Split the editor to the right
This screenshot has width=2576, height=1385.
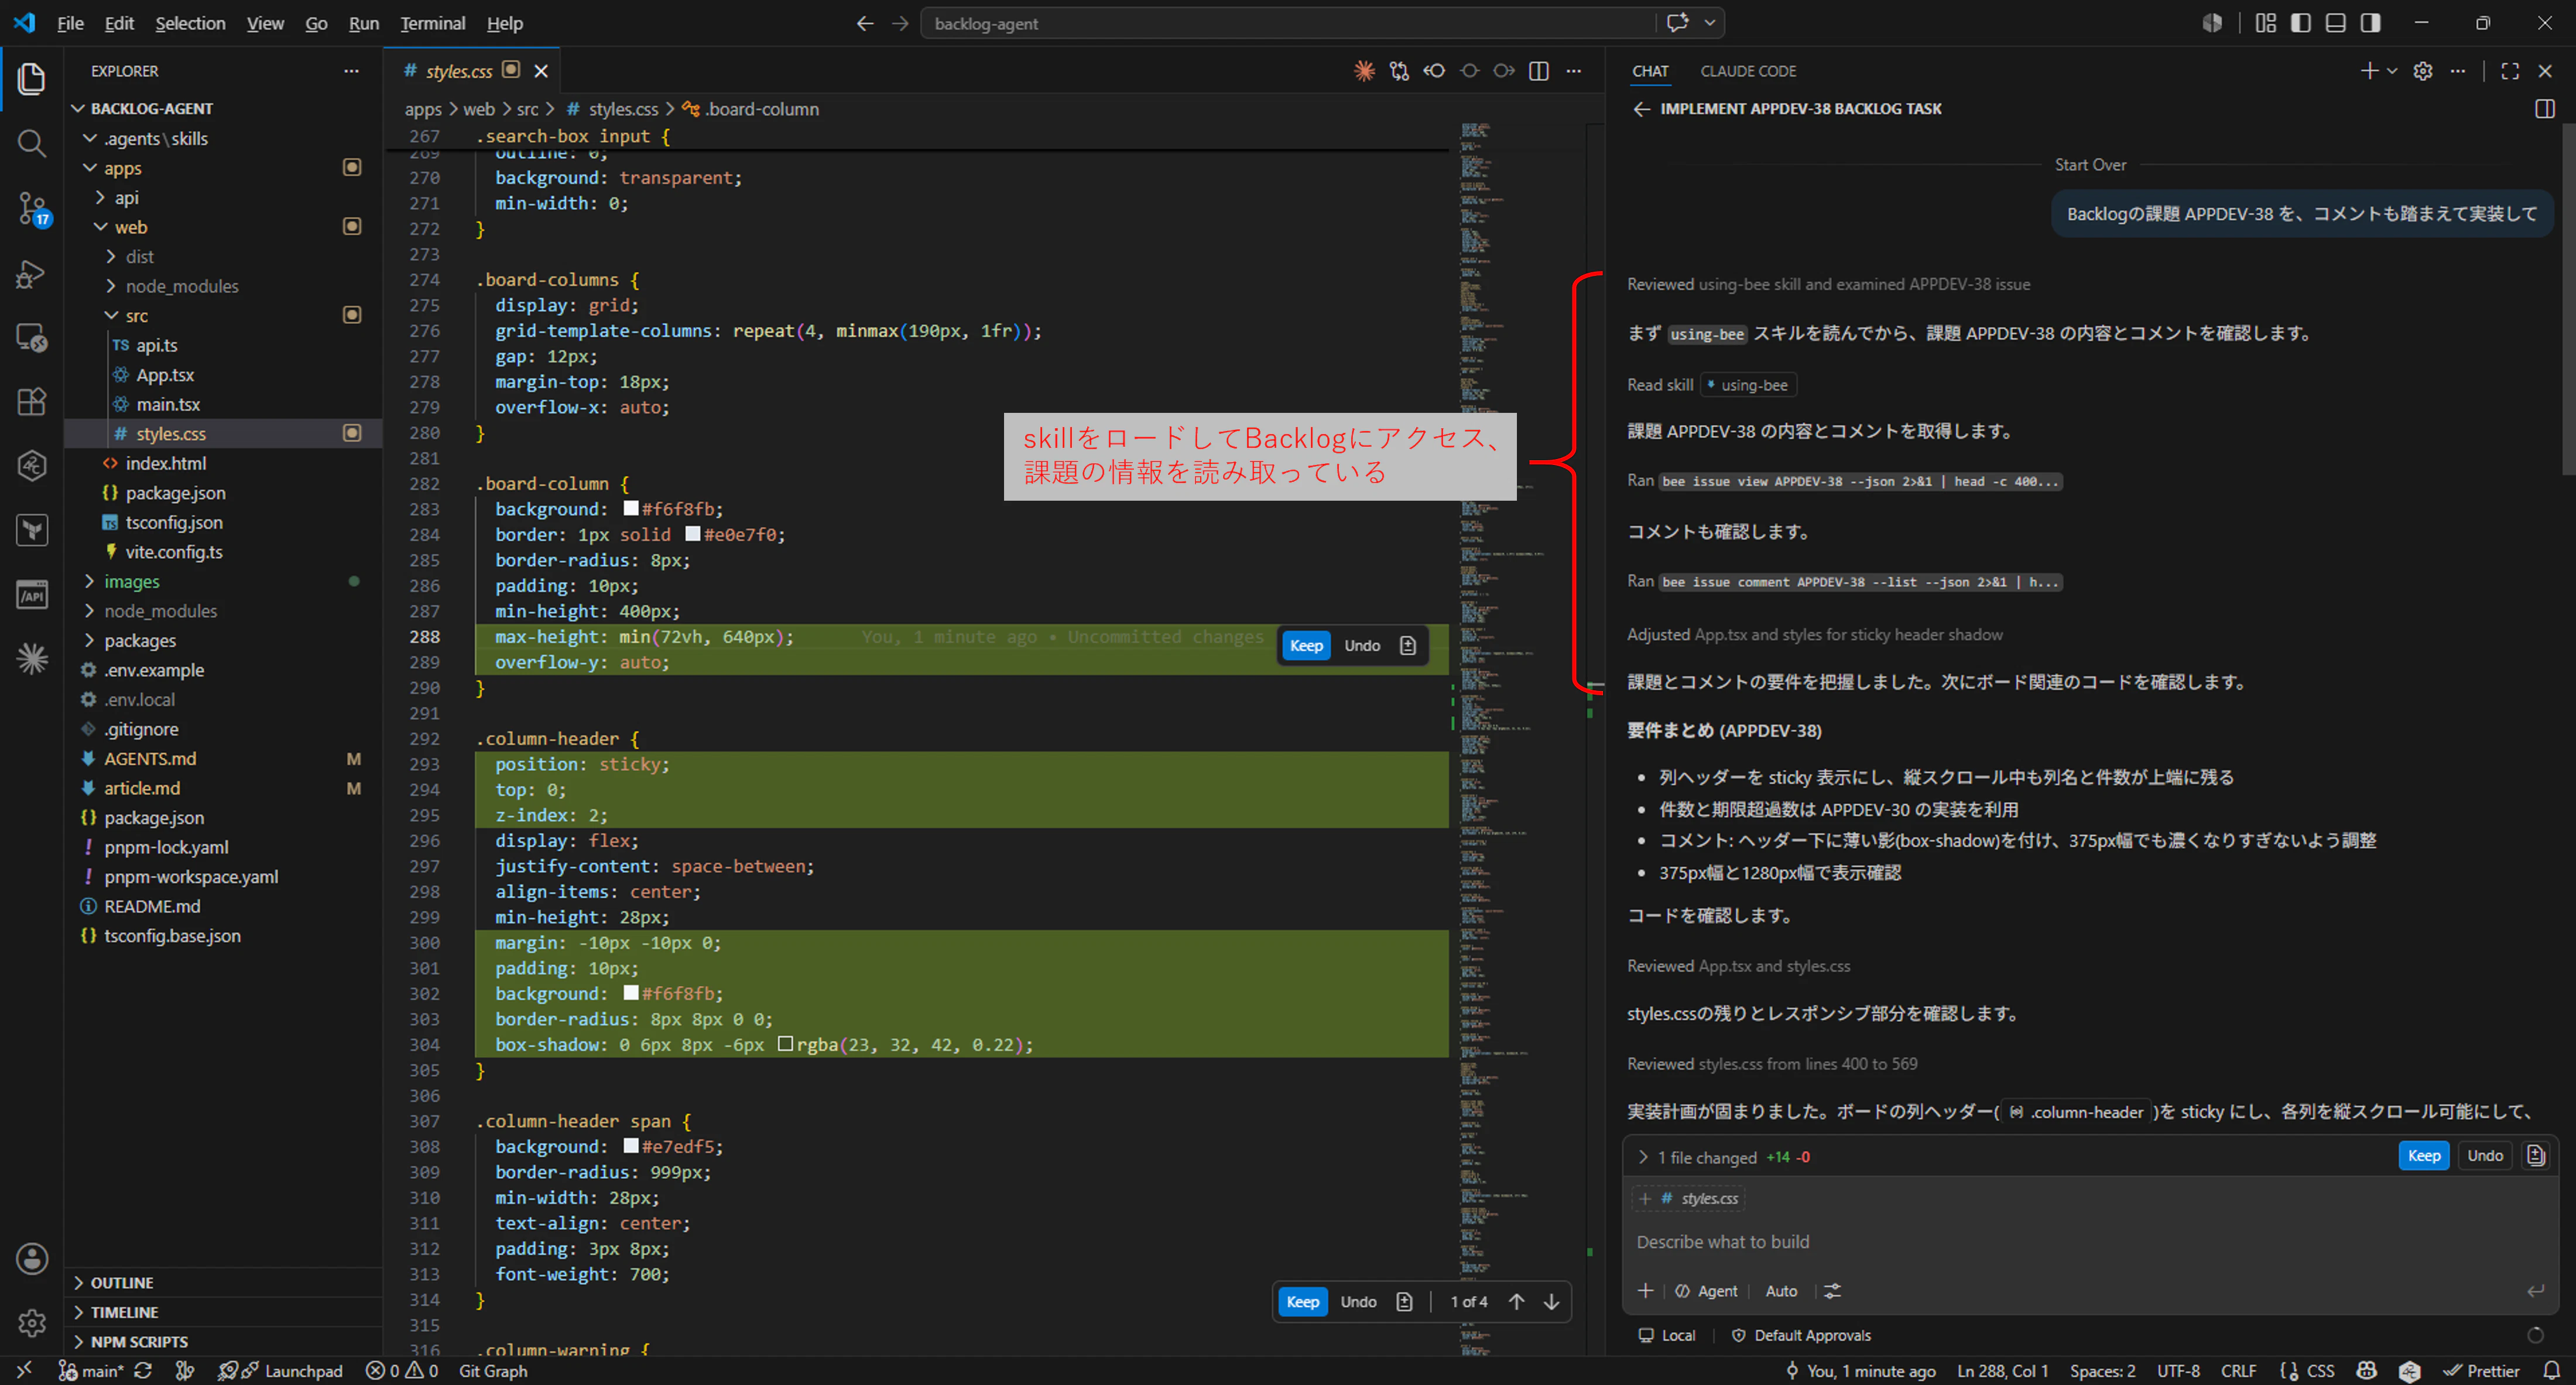pyautogui.click(x=1539, y=71)
